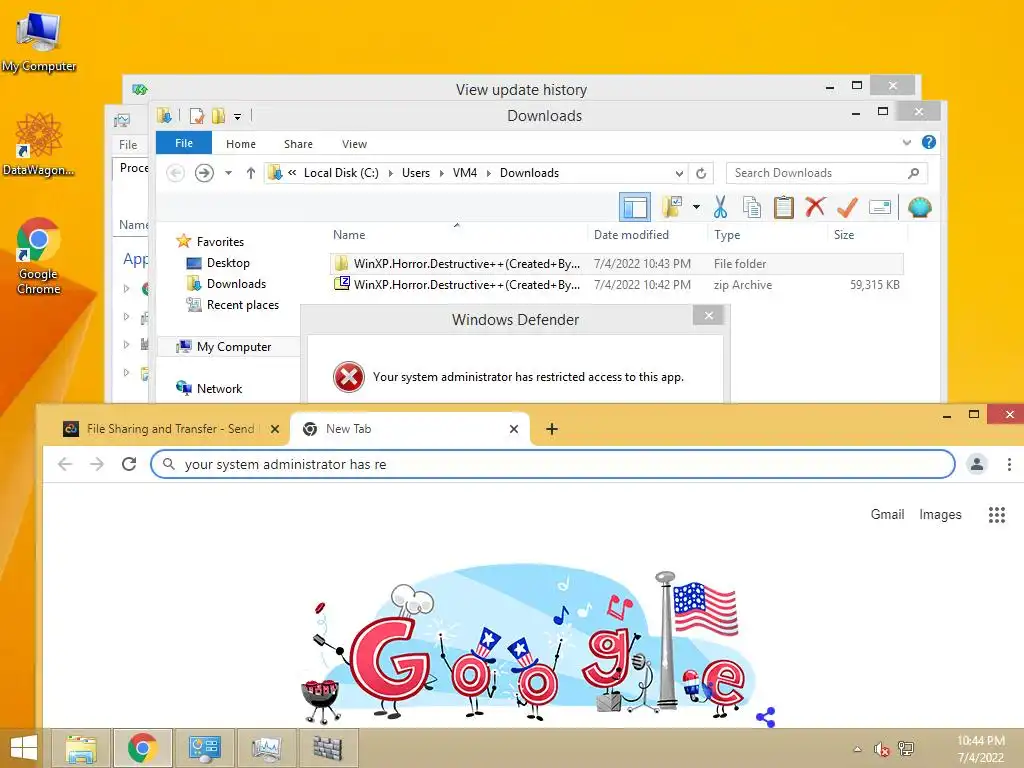This screenshot has width=1024, height=768.
Task: Open the Share ribbon tab
Action: pyautogui.click(x=298, y=144)
